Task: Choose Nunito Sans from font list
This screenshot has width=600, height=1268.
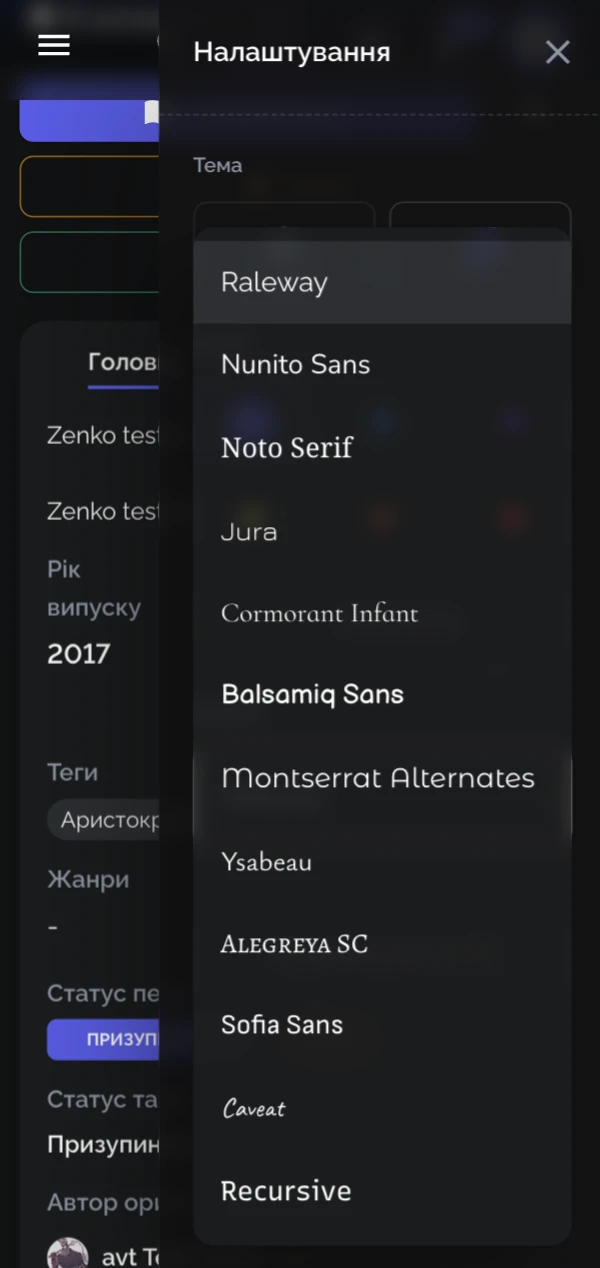Action: (x=381, y=364)
